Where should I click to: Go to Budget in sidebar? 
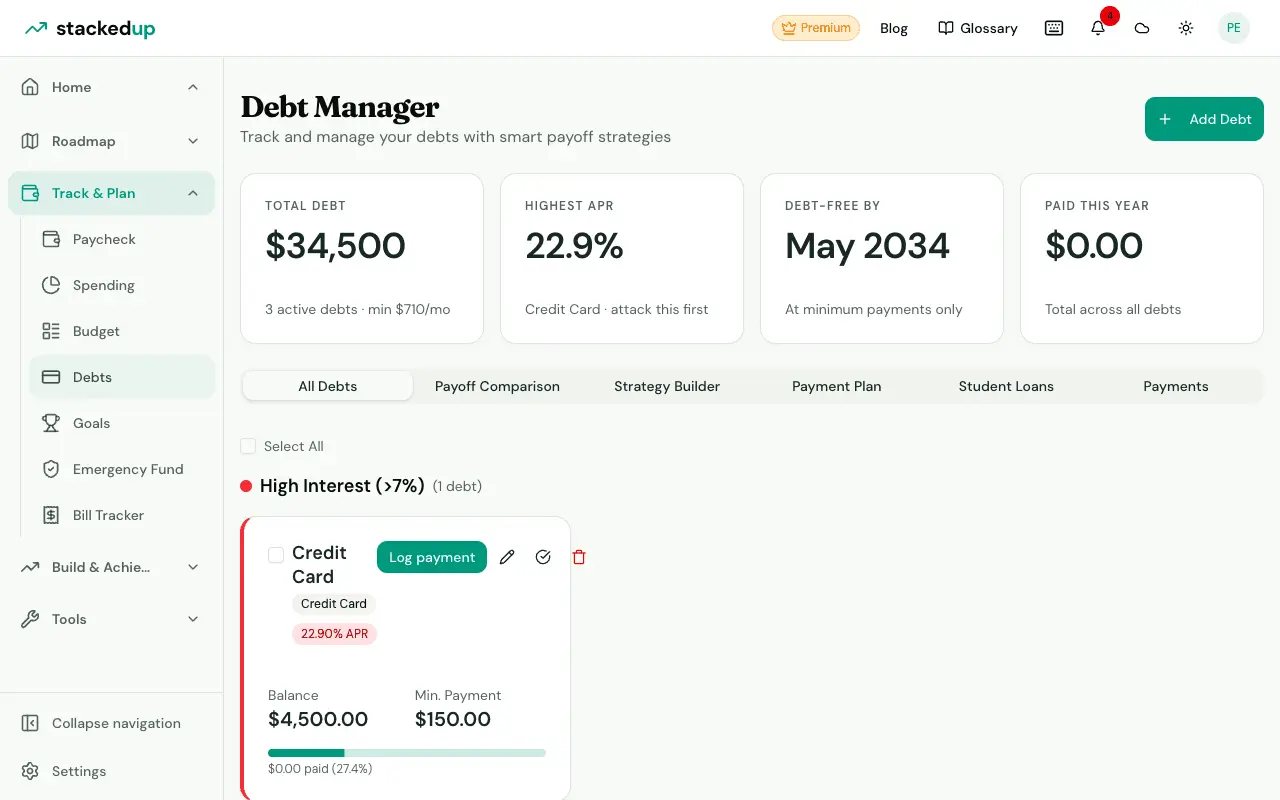coord(122,331)
